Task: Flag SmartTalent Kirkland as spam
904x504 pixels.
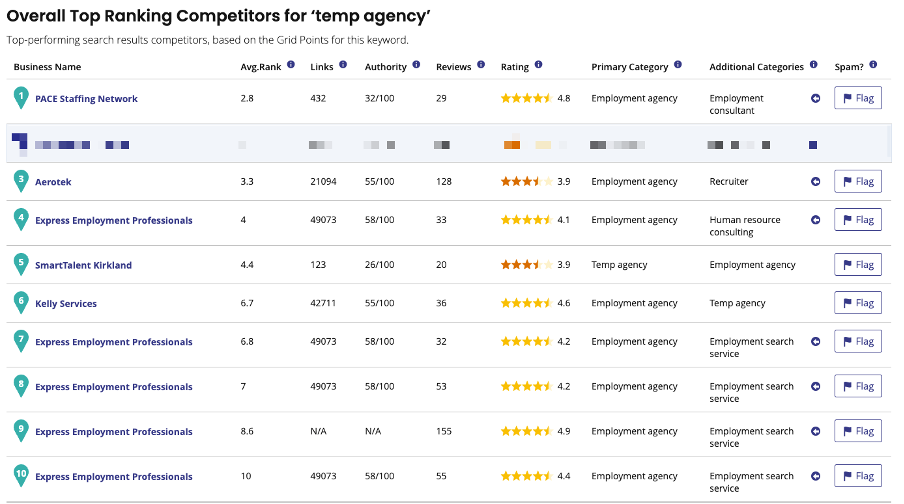Action: pos(858,265)
